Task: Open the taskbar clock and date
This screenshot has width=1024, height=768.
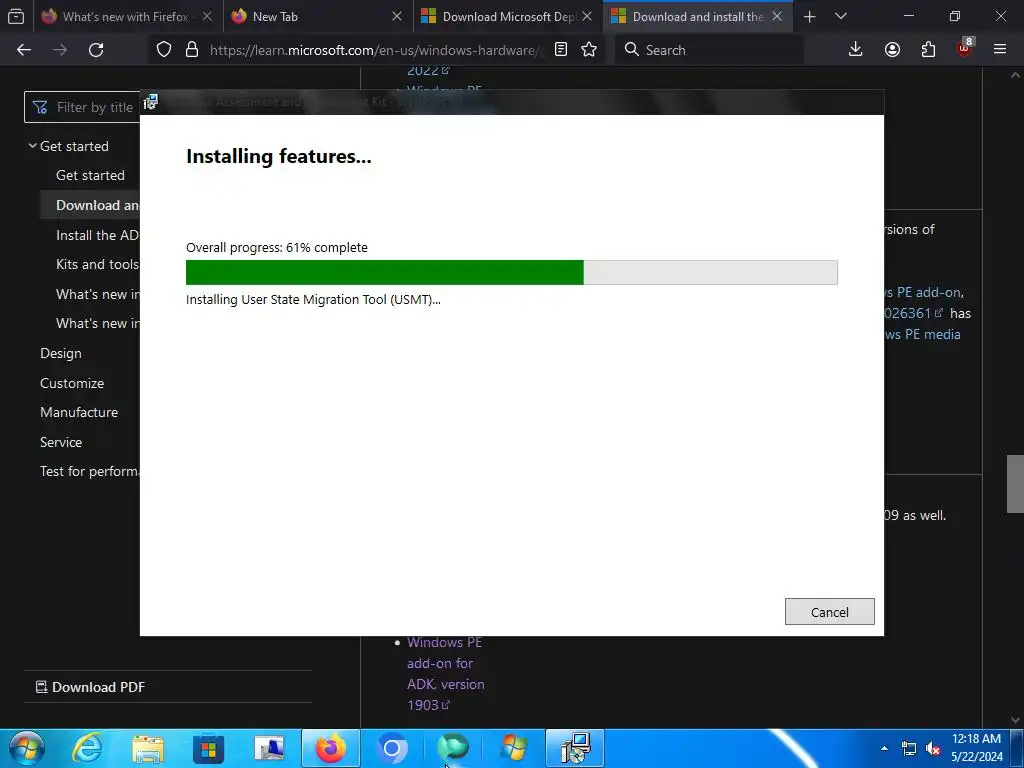Action: (976, 748)
